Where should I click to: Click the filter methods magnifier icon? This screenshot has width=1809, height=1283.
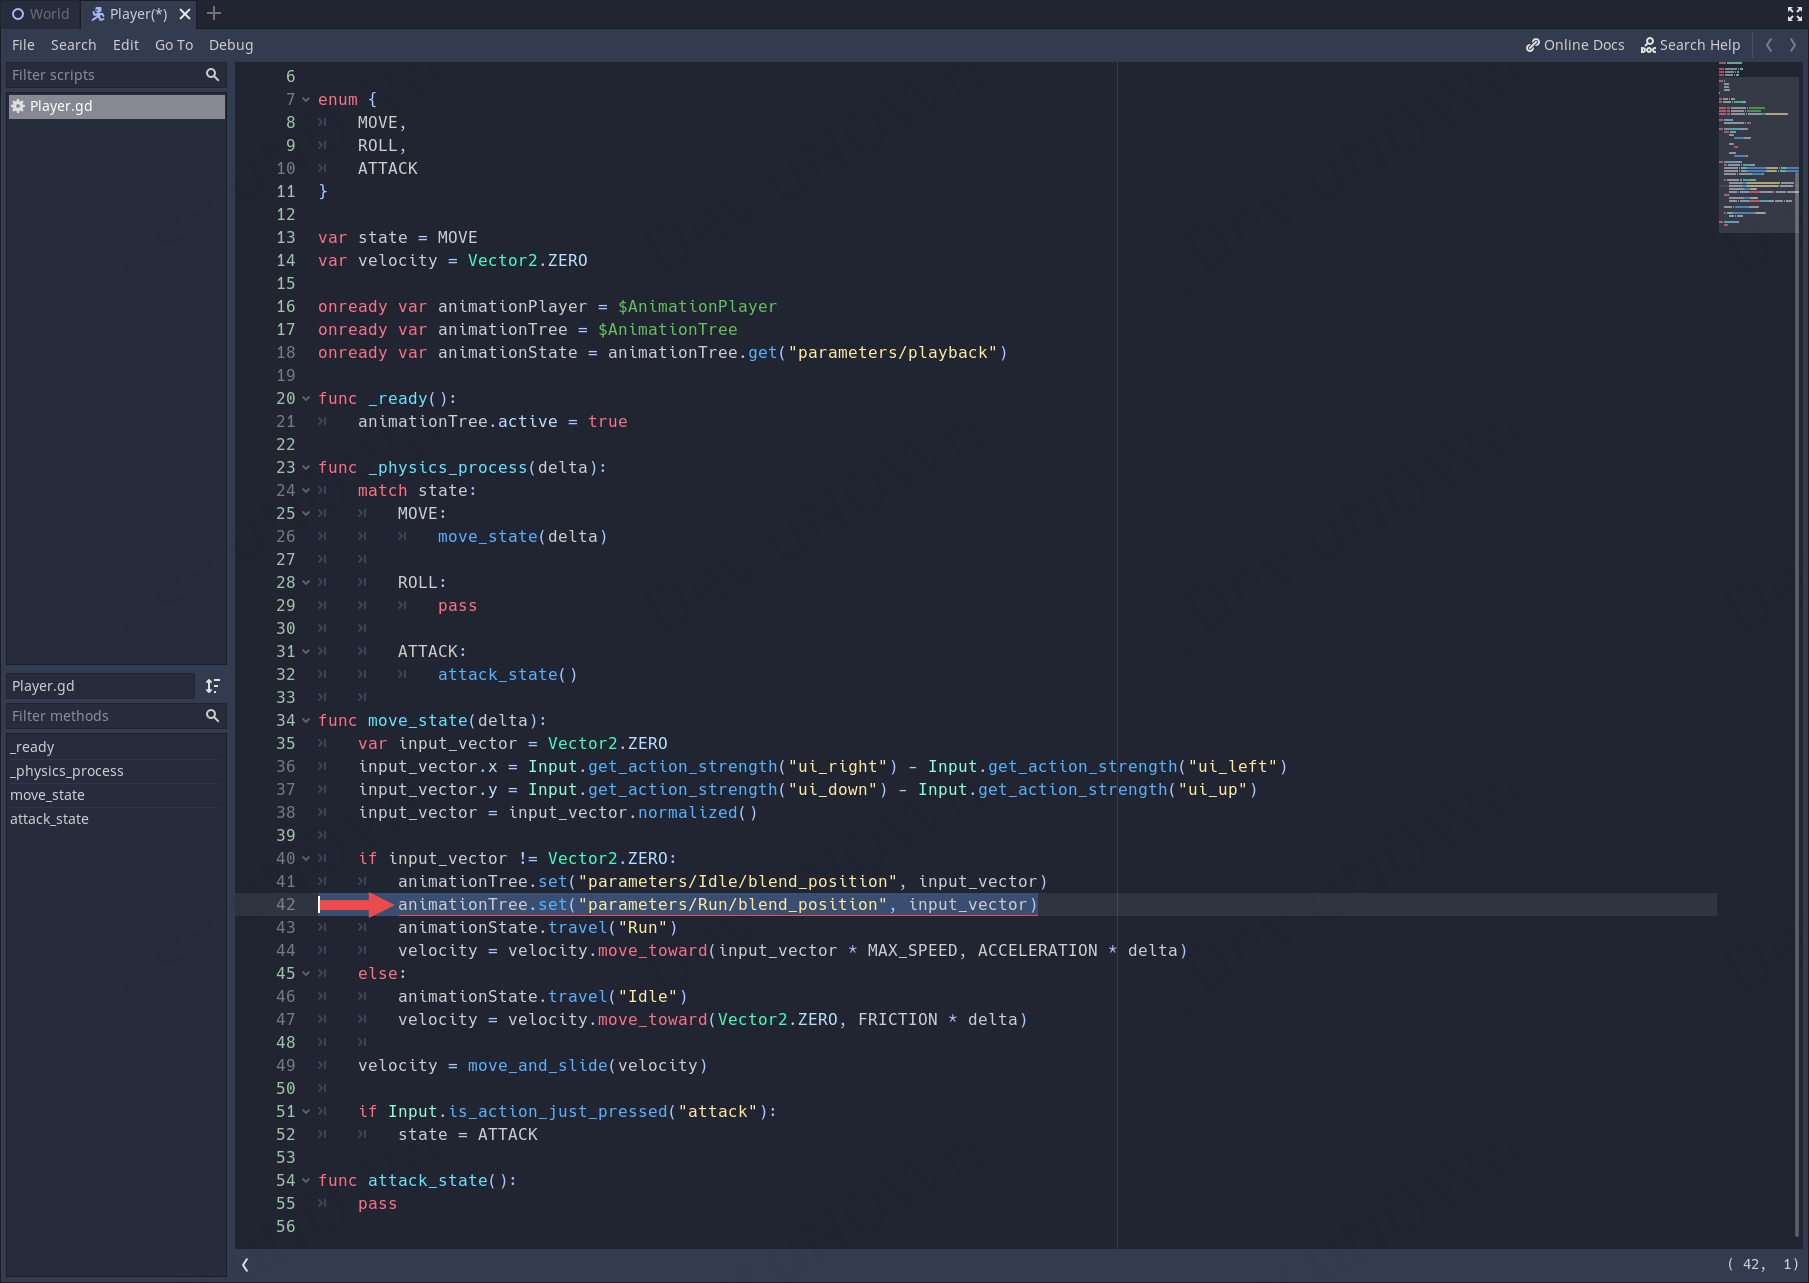click(x=212, y=716)
